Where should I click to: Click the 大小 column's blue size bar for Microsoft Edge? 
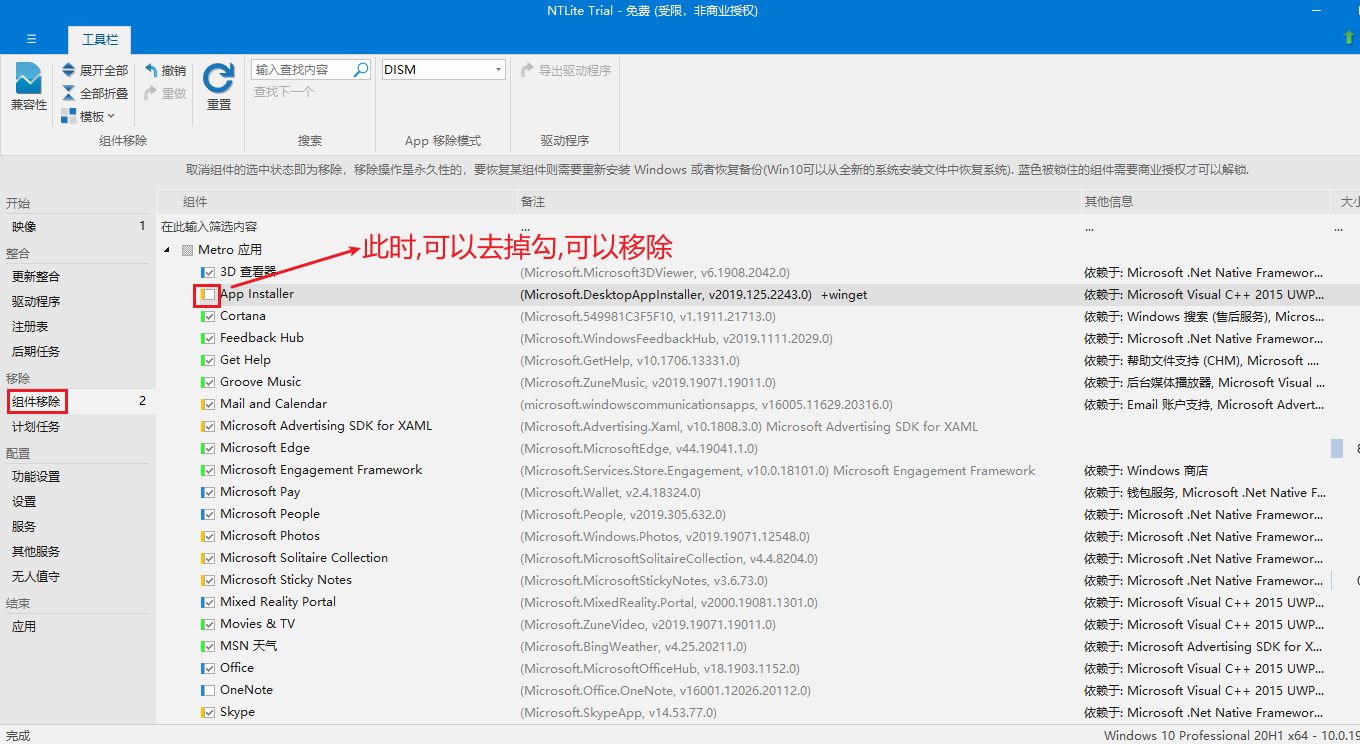click(x=1336, y=448)
